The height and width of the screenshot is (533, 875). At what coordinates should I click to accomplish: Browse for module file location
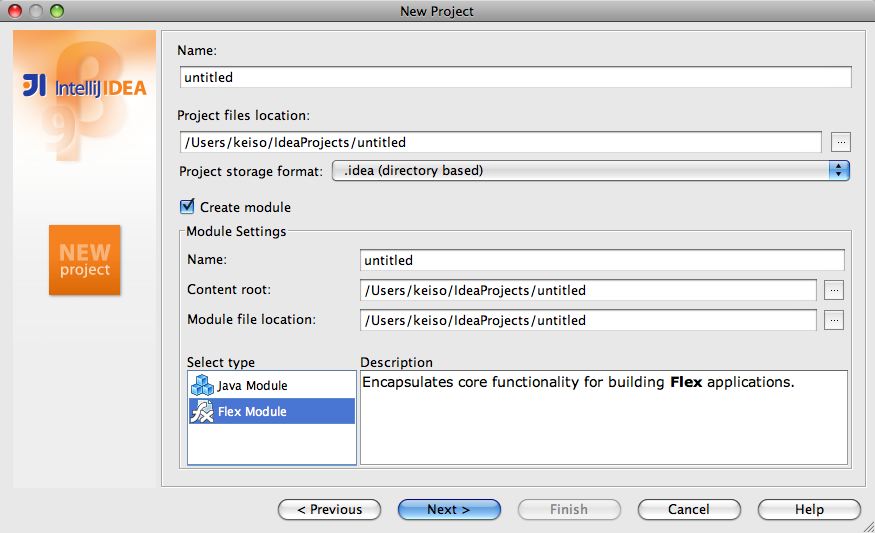834,320
